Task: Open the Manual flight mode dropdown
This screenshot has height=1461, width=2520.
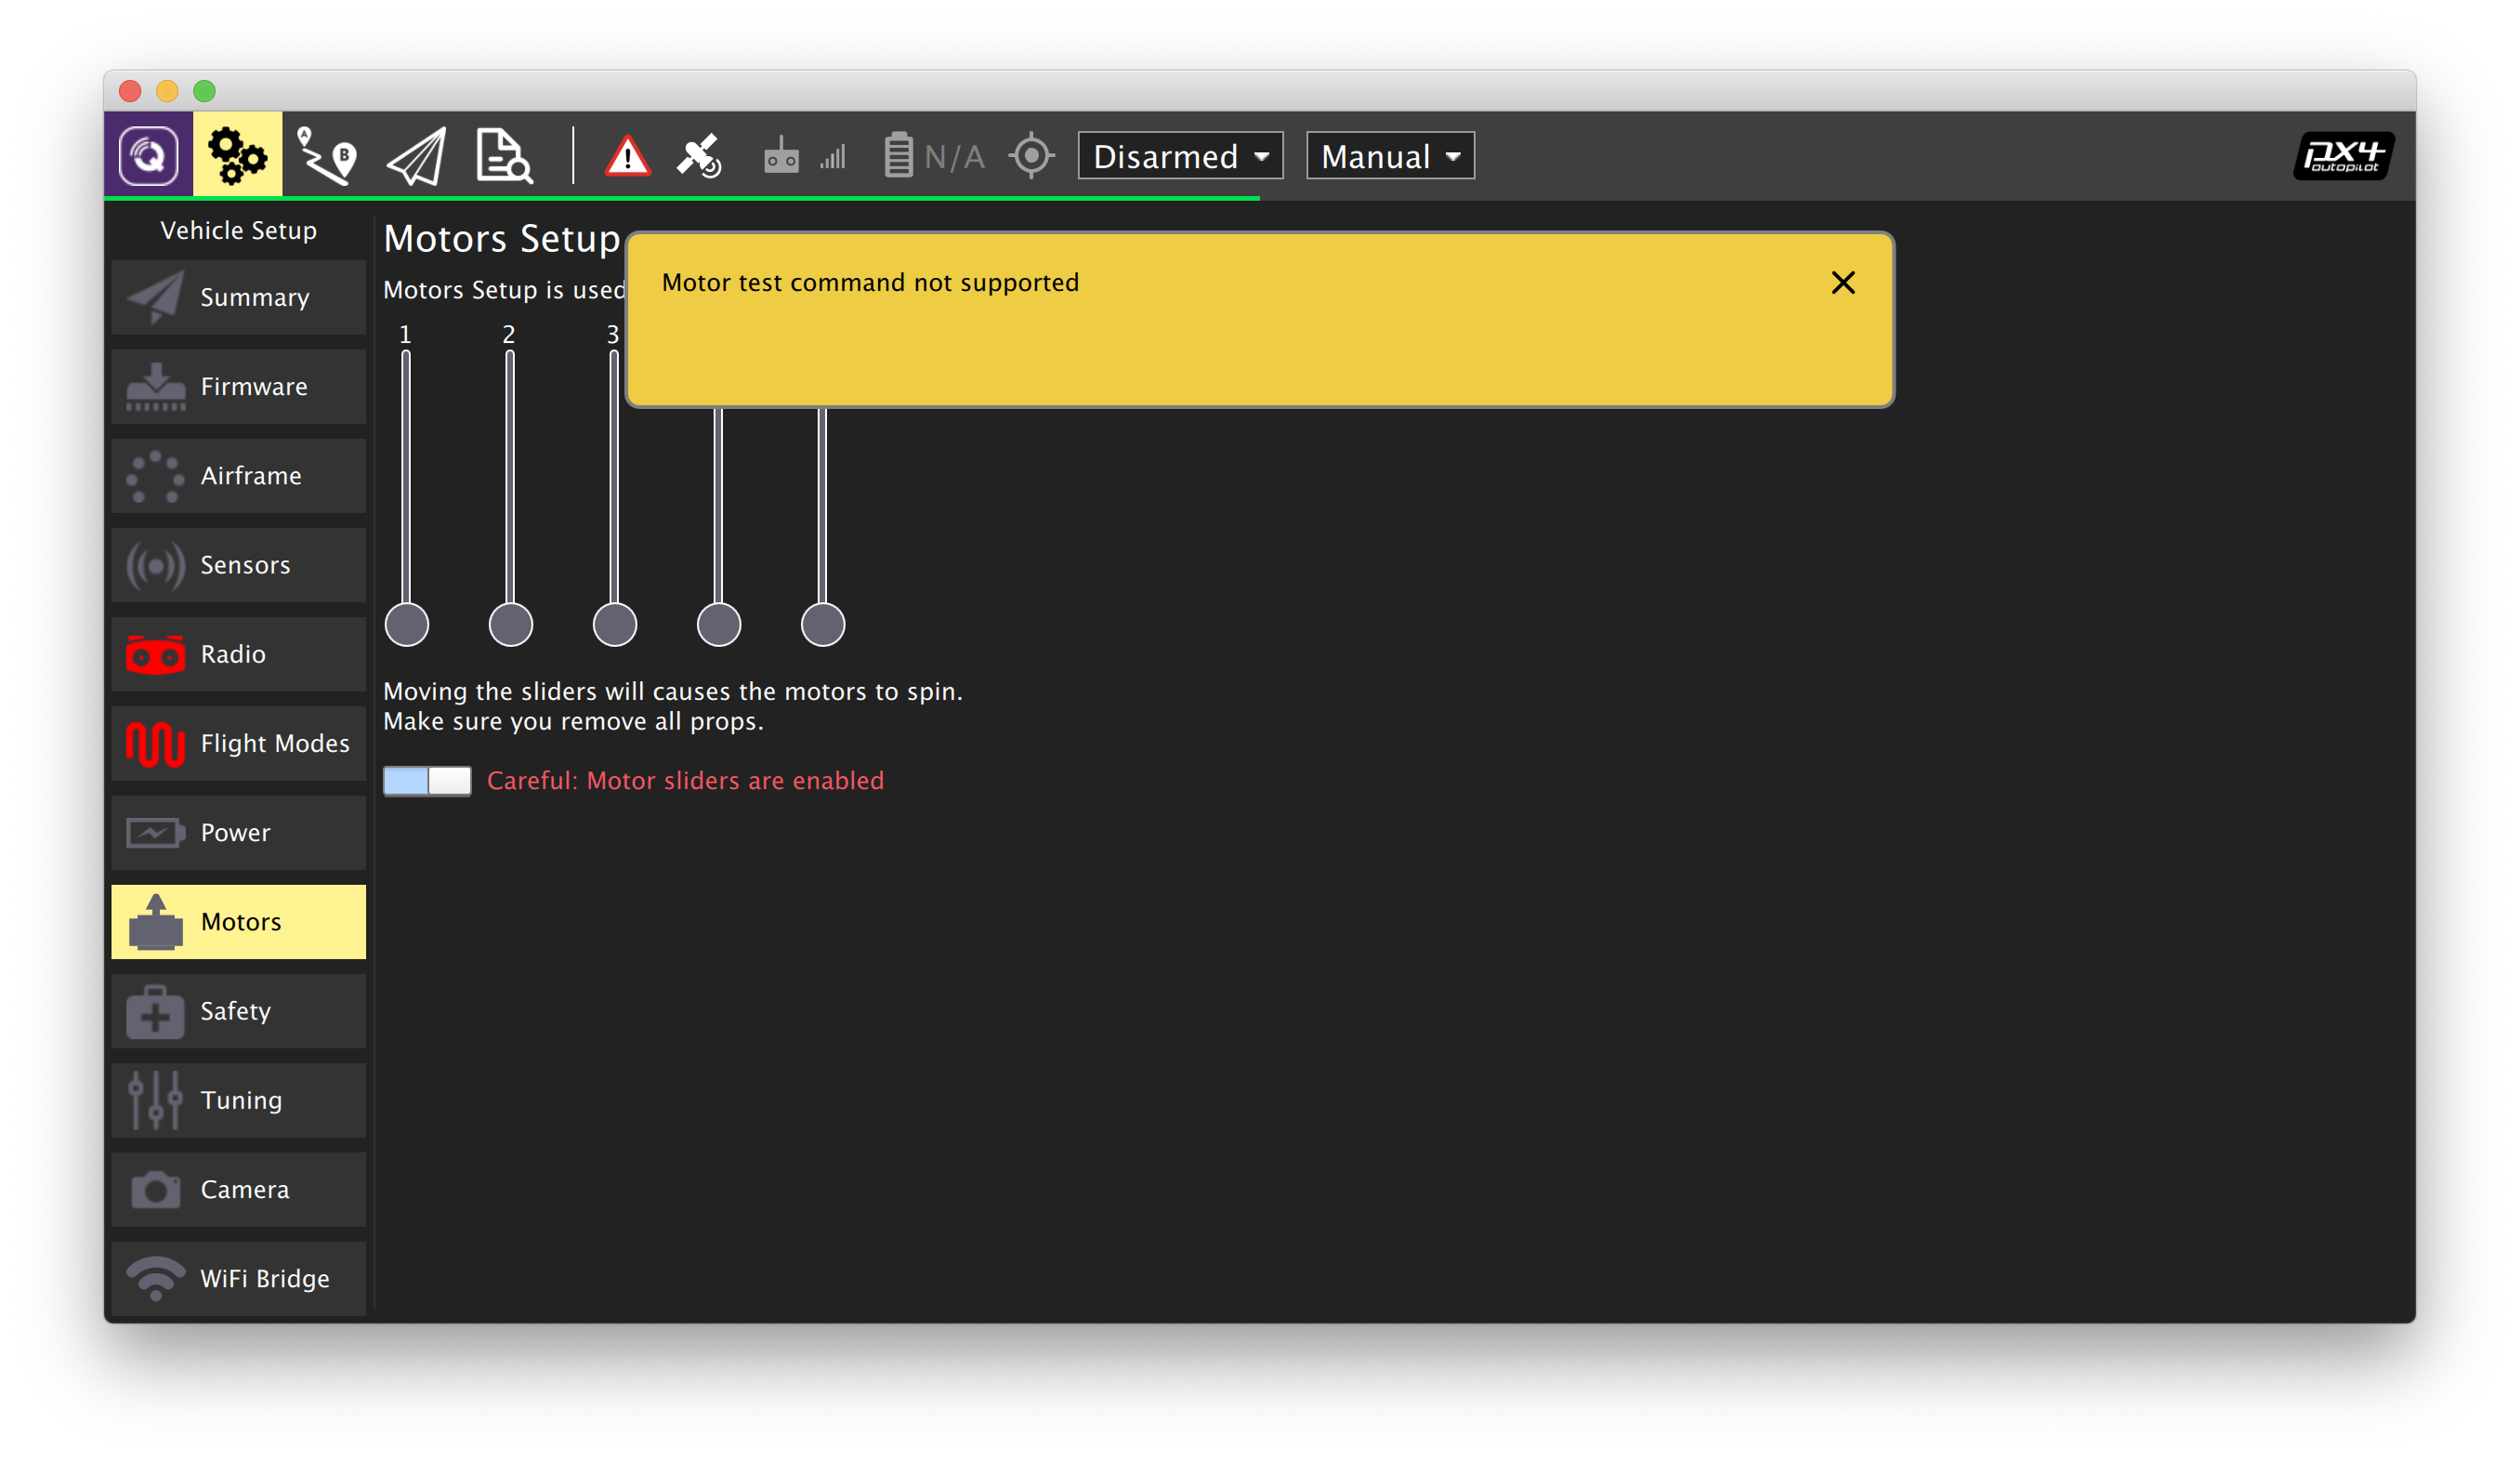Action: [x=1389, y=156]
